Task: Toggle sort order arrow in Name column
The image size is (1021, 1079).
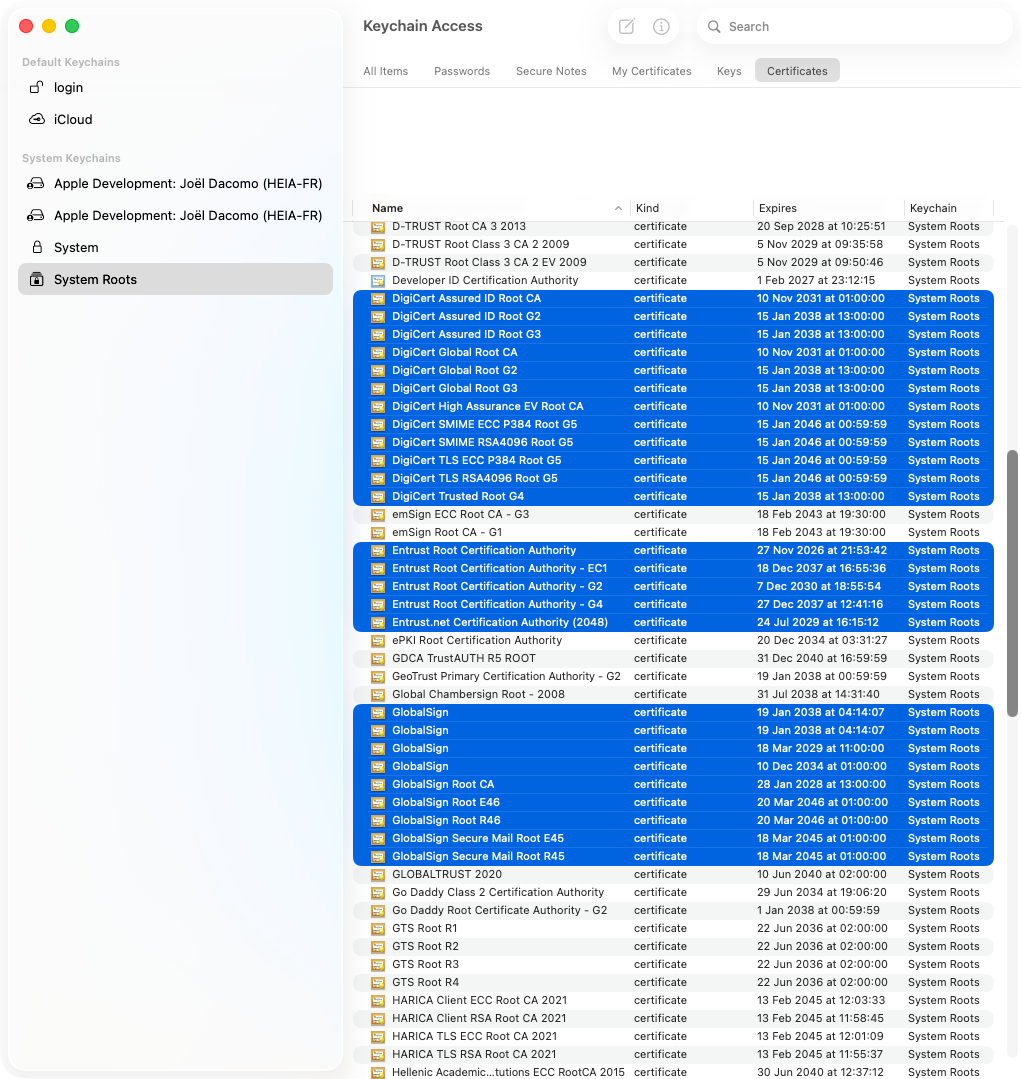Action: pyautogui.click(x=618, y=208)
